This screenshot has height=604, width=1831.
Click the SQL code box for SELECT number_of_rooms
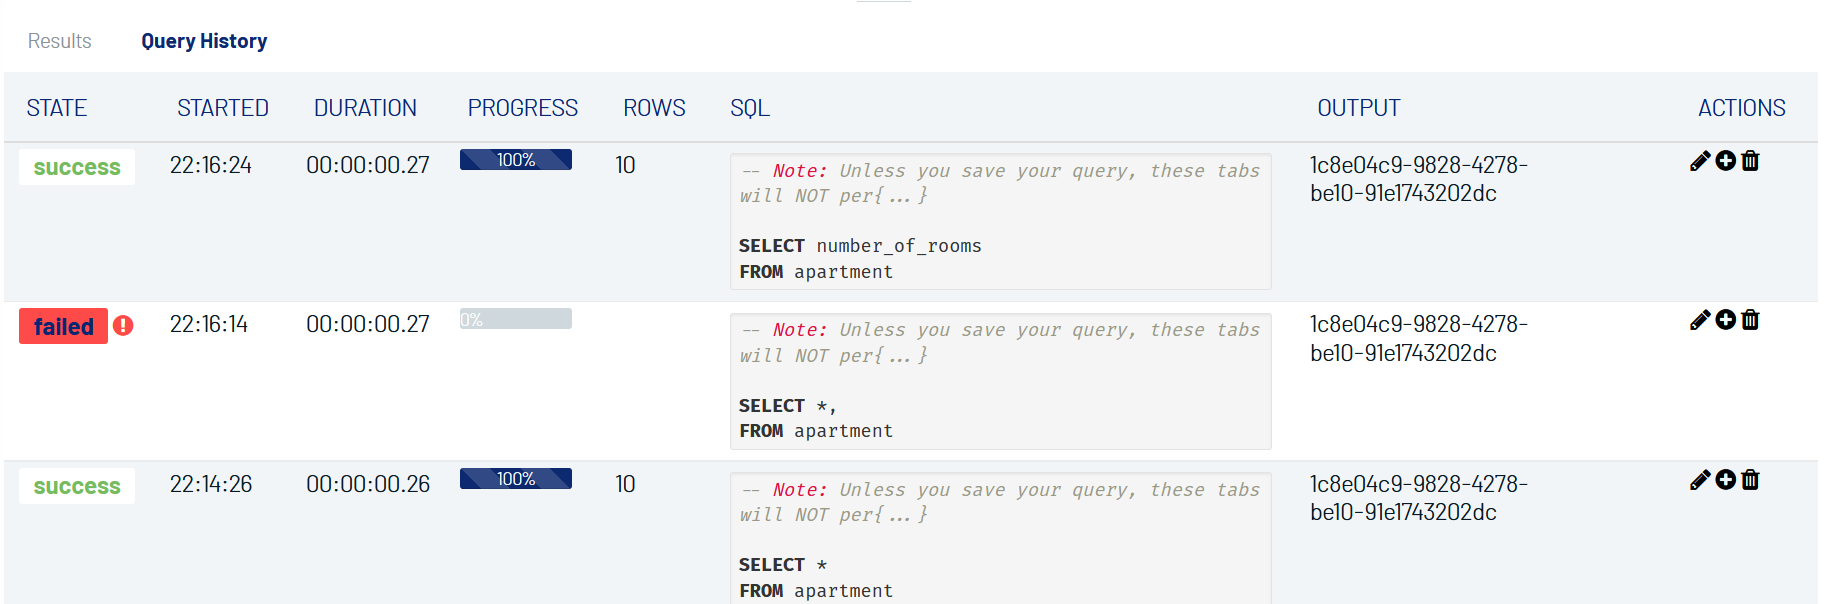point(1001,222)
